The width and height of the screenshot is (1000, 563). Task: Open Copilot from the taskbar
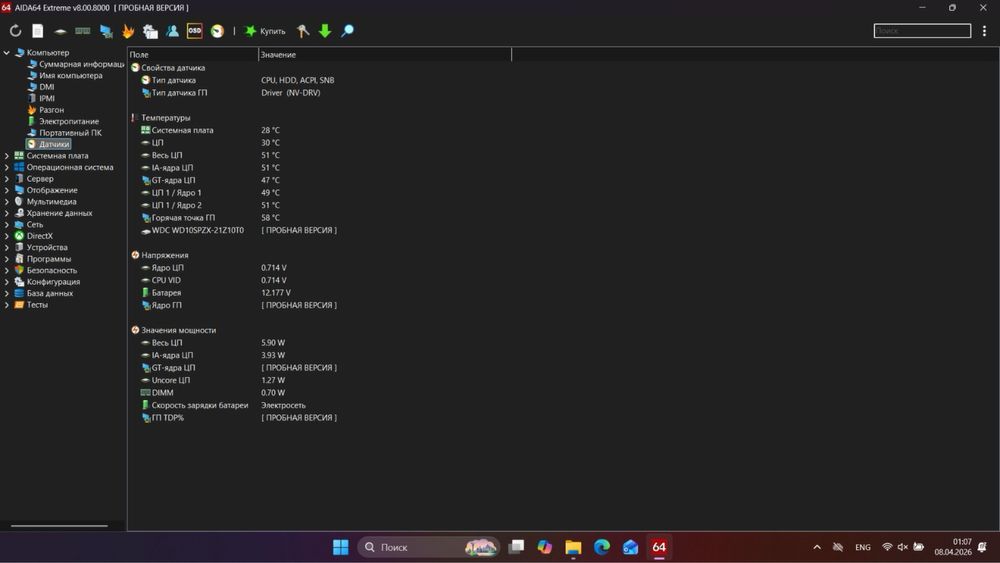(x=544, y=547)
